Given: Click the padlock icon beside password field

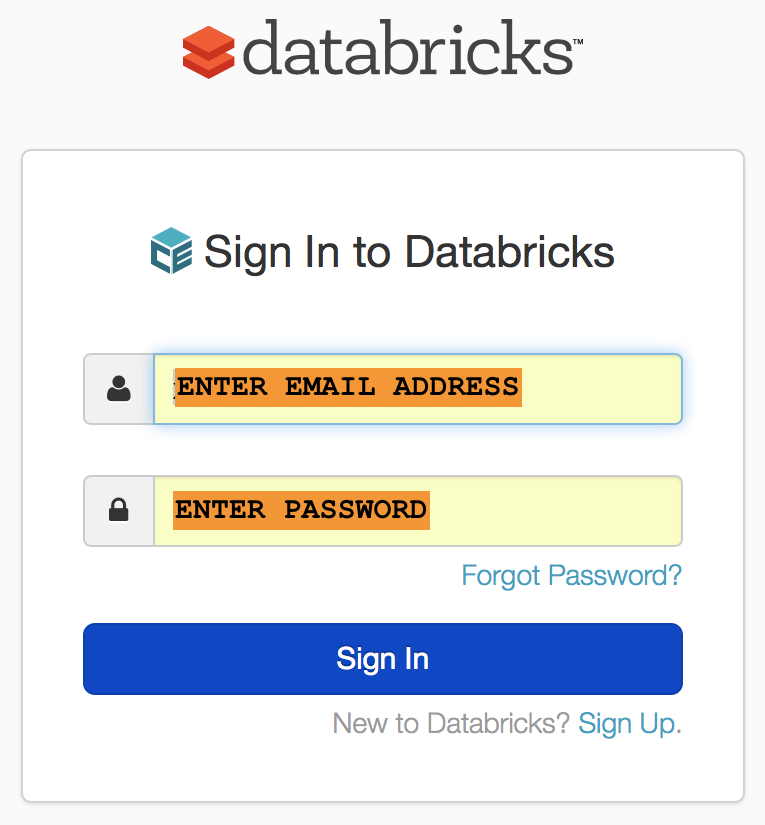Looking at the screenshot, I should (x=119, y=510).
